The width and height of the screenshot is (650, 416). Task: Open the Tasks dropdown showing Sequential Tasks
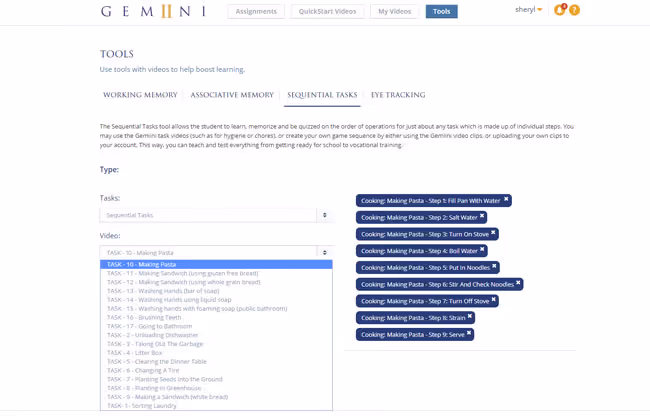[215, 215]
